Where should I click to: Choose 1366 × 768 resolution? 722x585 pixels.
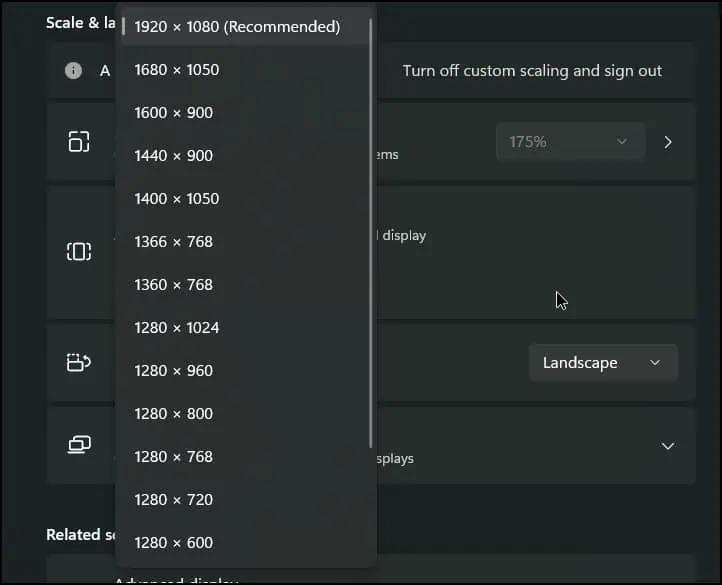click(174, 242)
